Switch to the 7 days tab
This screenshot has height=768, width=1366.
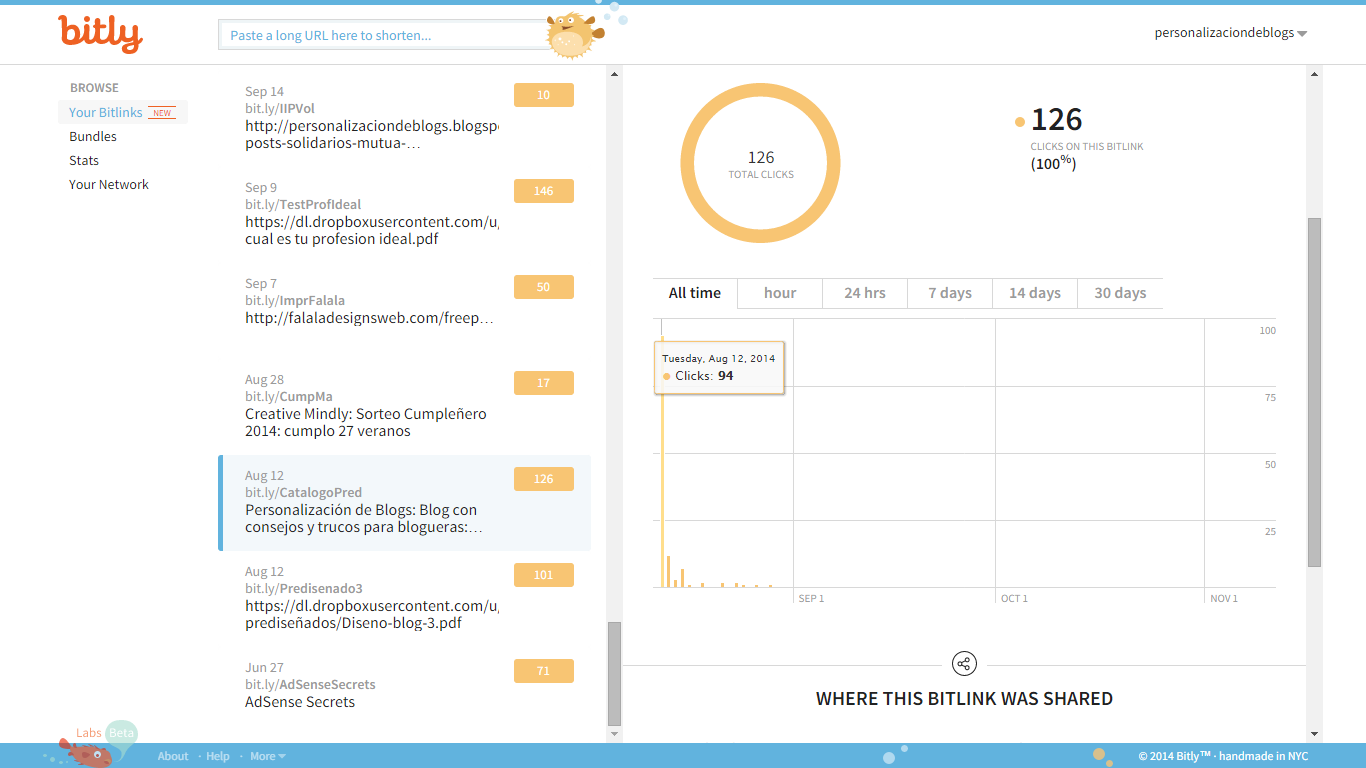(950, 293)
